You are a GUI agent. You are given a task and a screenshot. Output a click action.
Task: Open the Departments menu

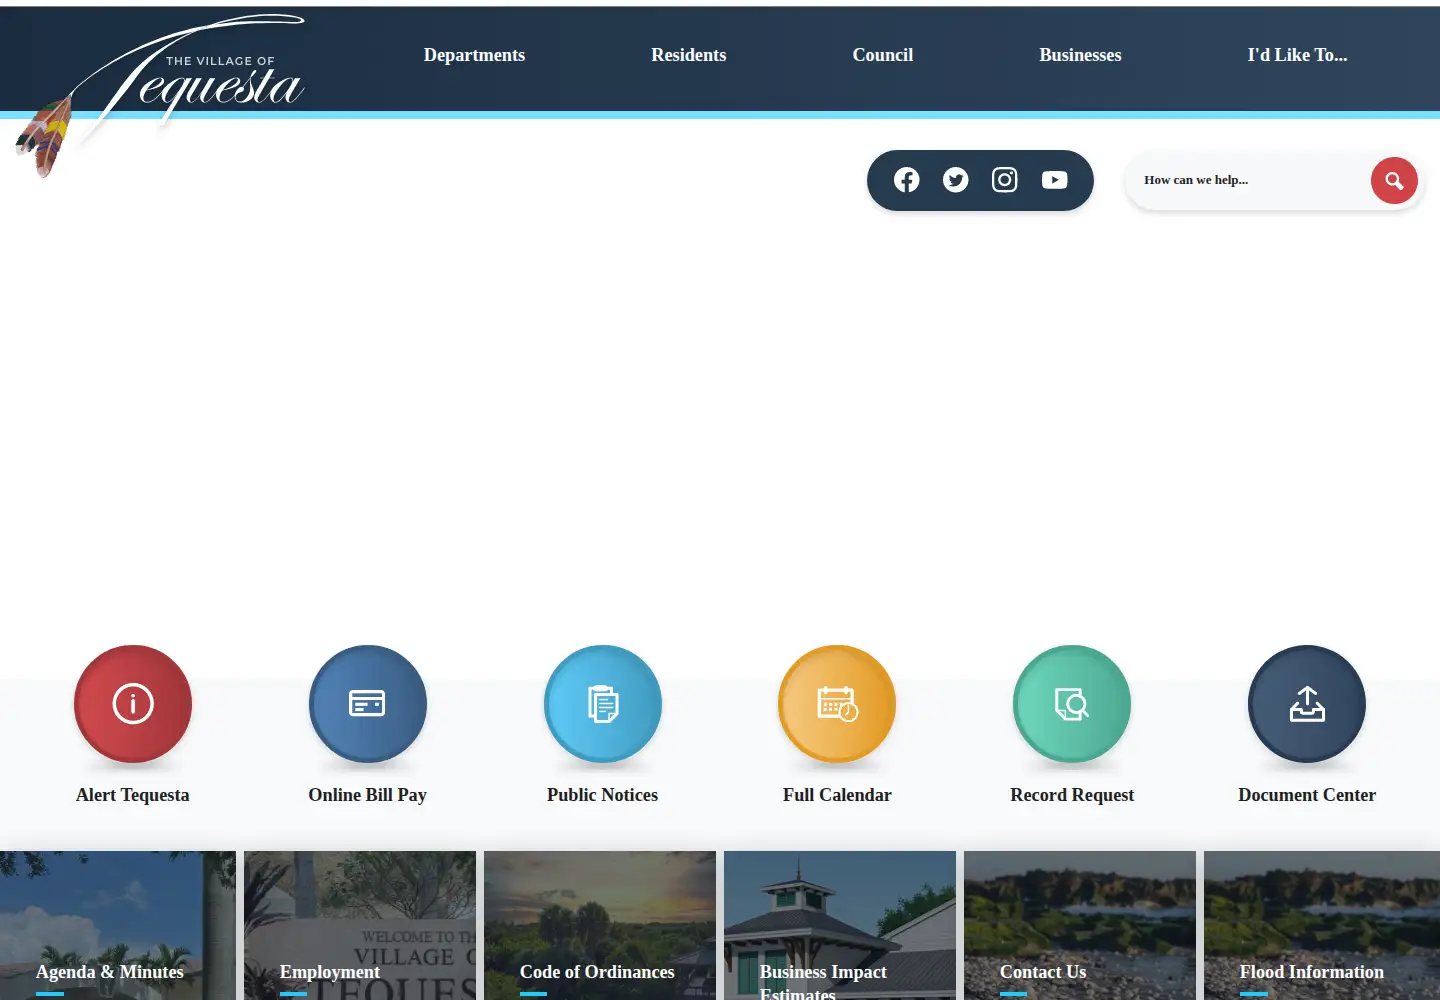474,55
